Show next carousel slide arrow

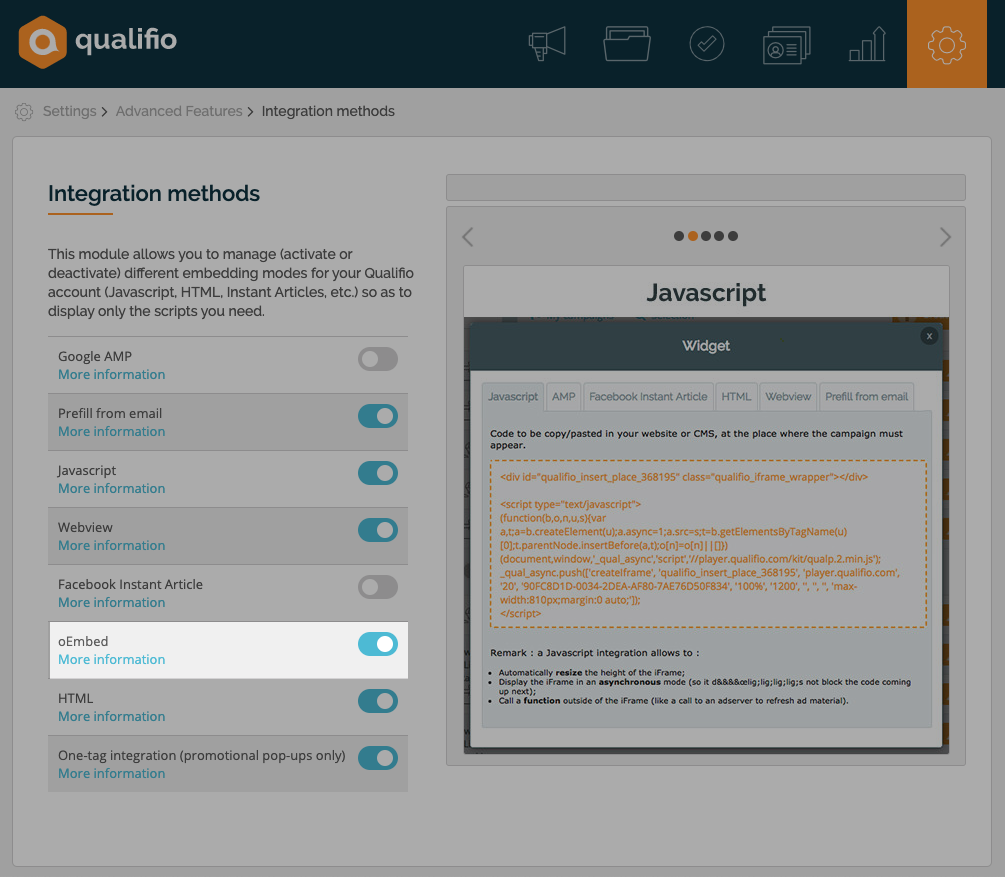click(x=945, y=237)
